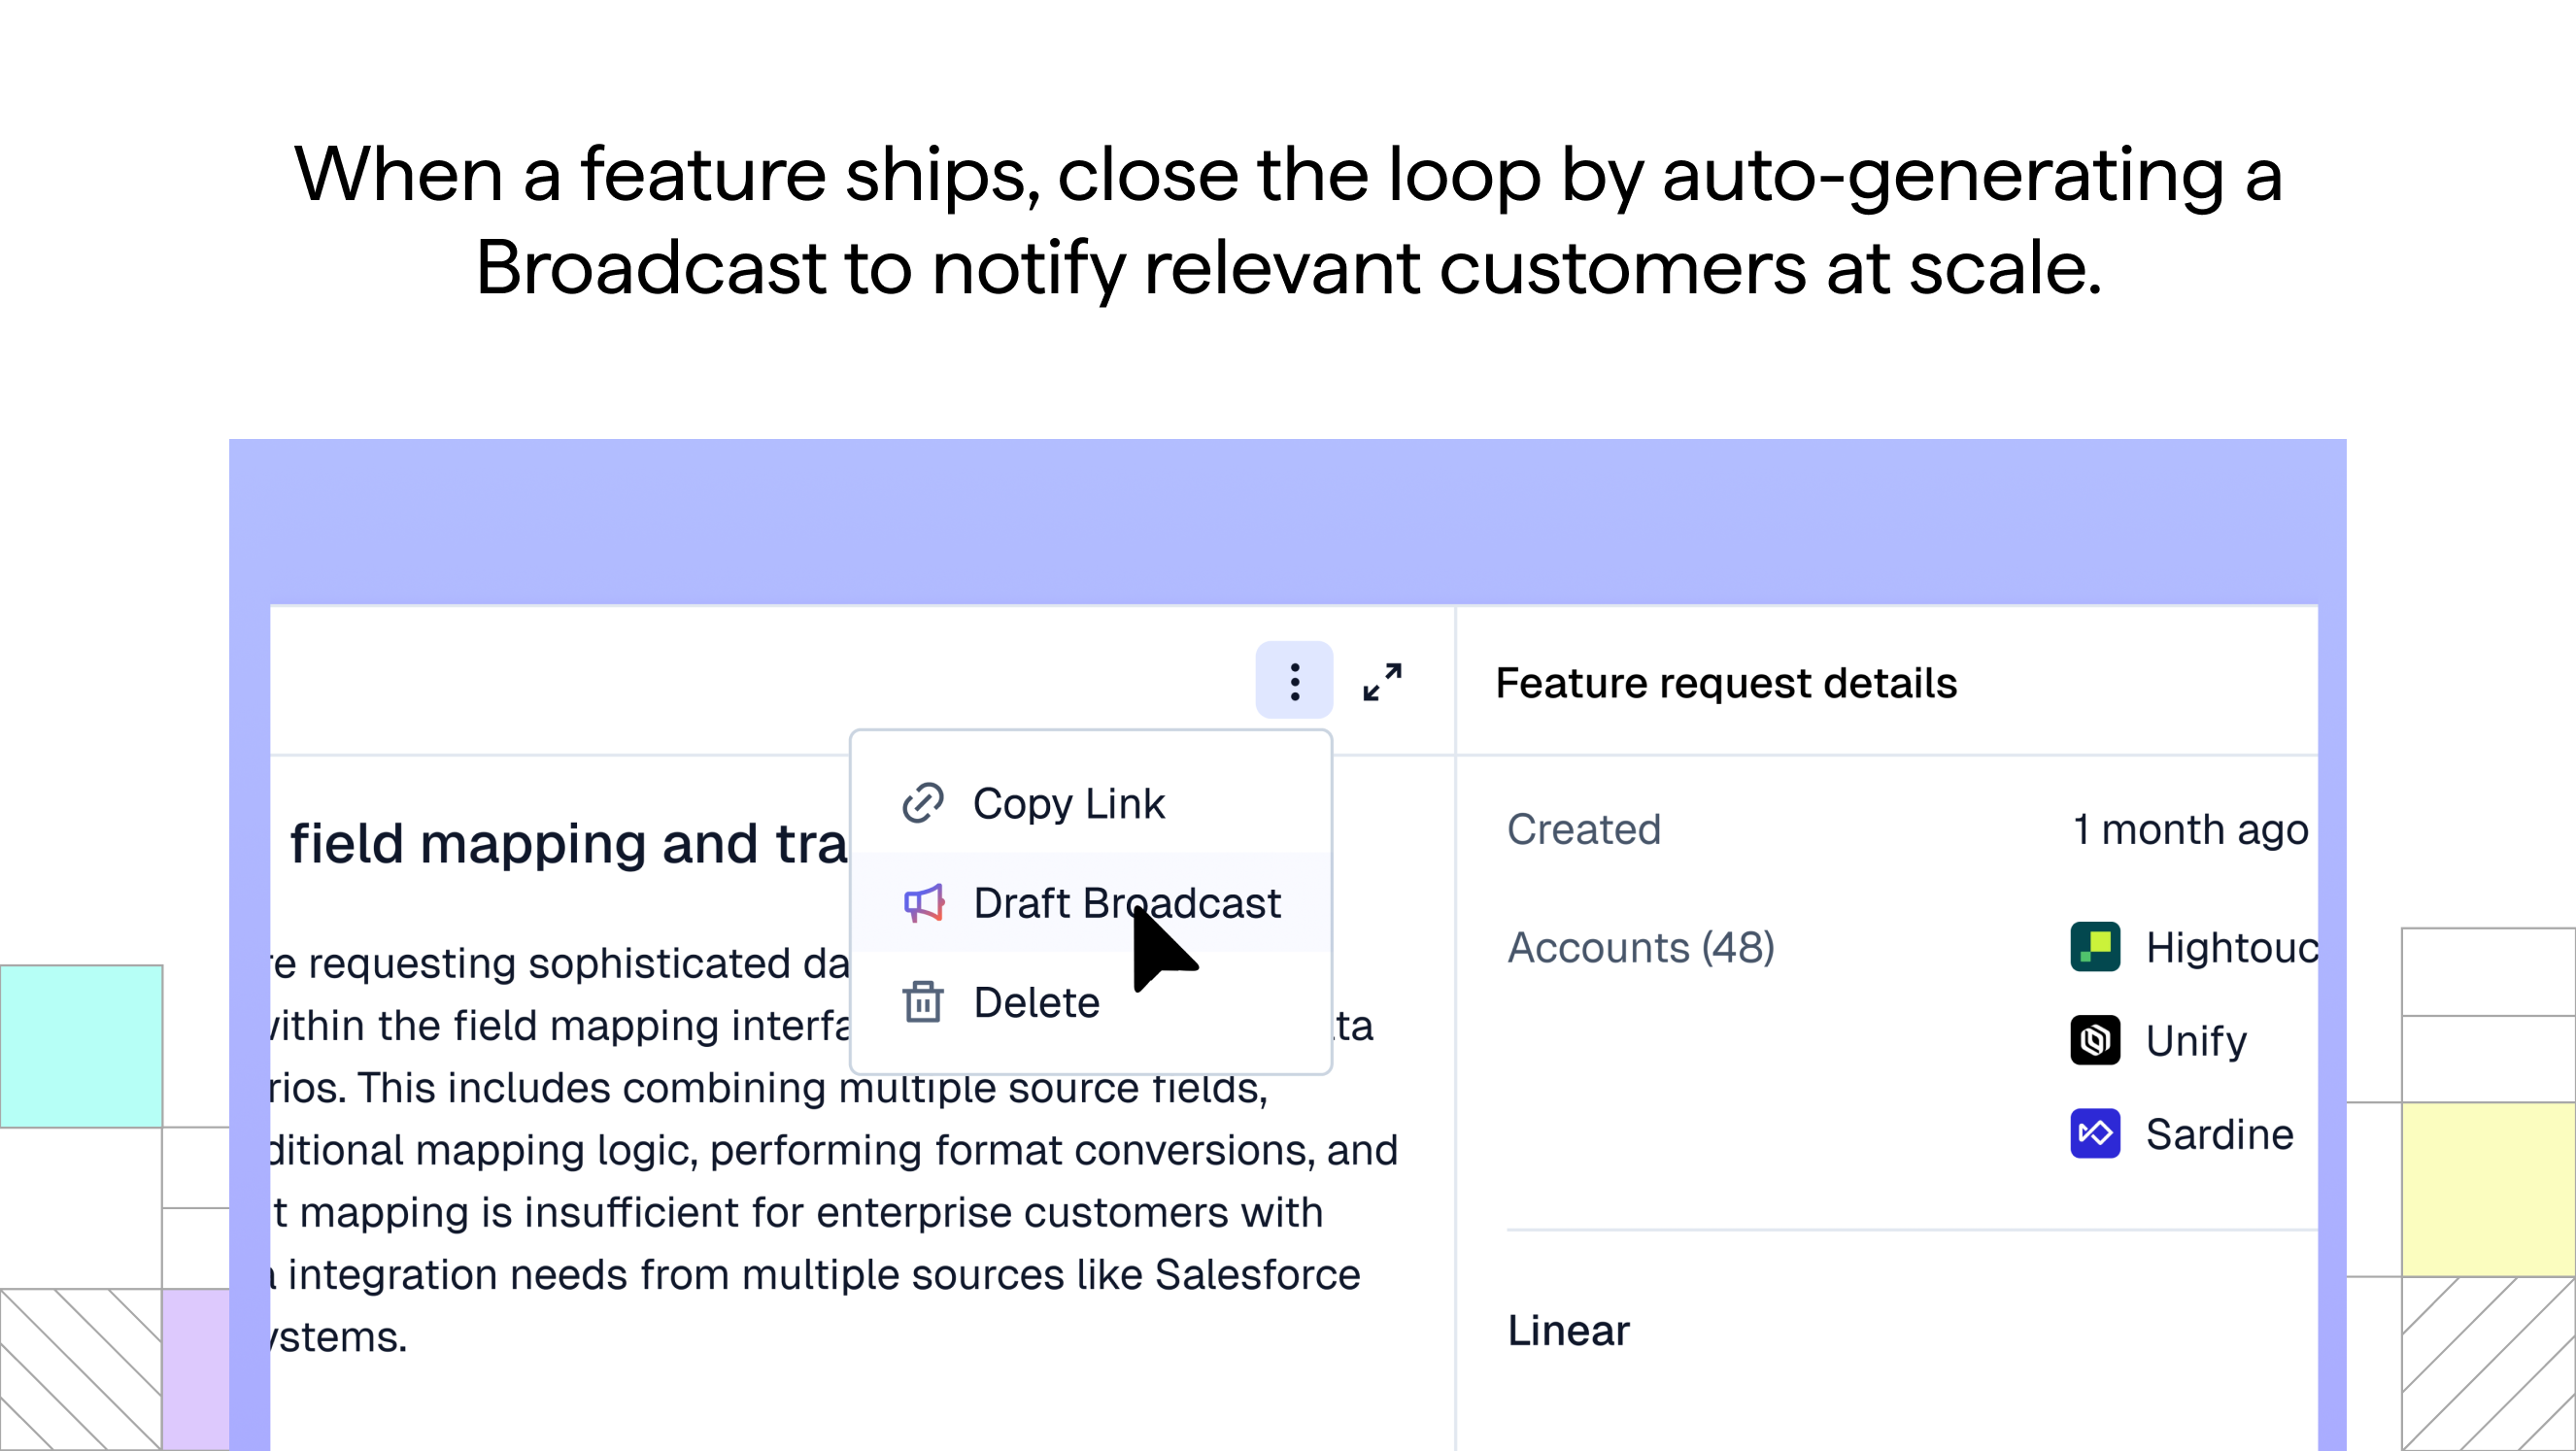
Task: Select the Hightouch account logo
Action: point(2096,946)
